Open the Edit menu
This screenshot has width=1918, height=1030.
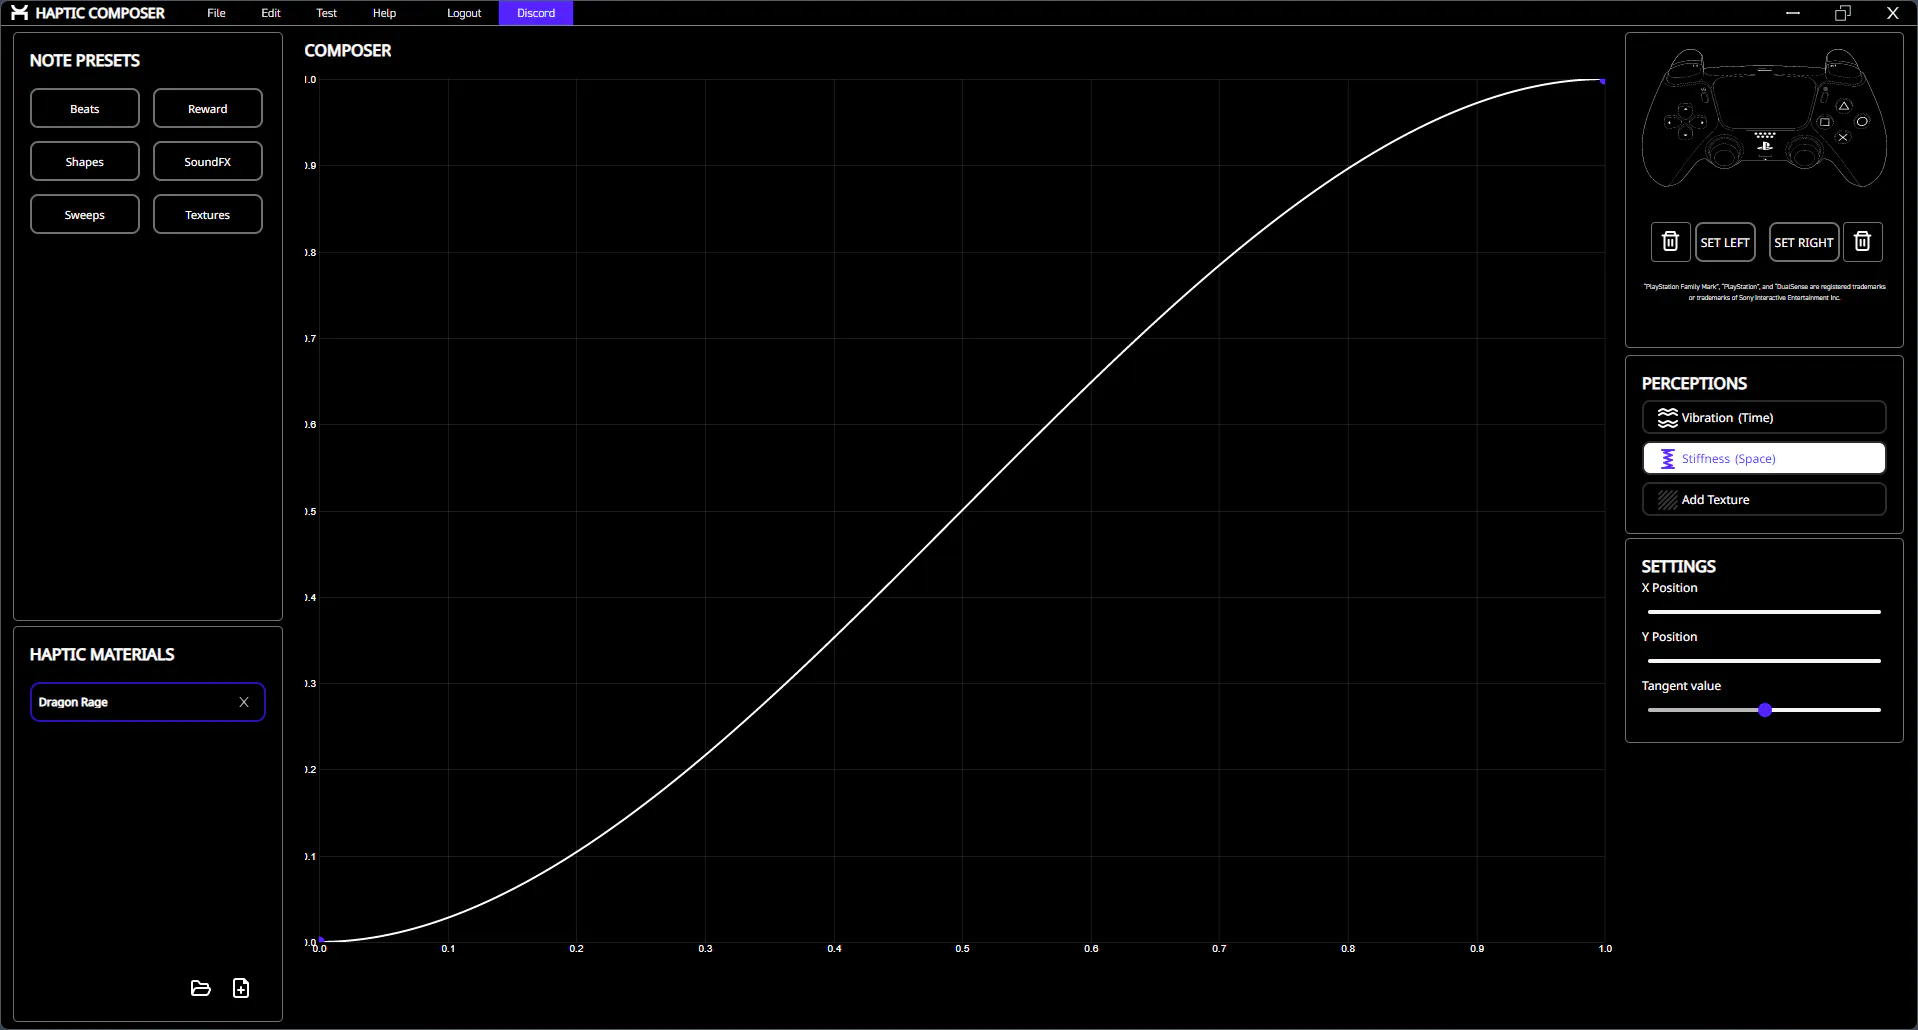click(x=271, y=13)
